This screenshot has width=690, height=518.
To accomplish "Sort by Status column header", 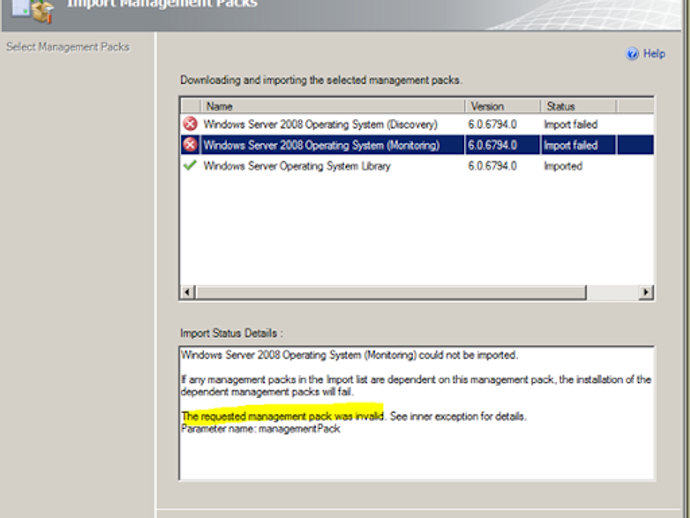I will point(578,106).
